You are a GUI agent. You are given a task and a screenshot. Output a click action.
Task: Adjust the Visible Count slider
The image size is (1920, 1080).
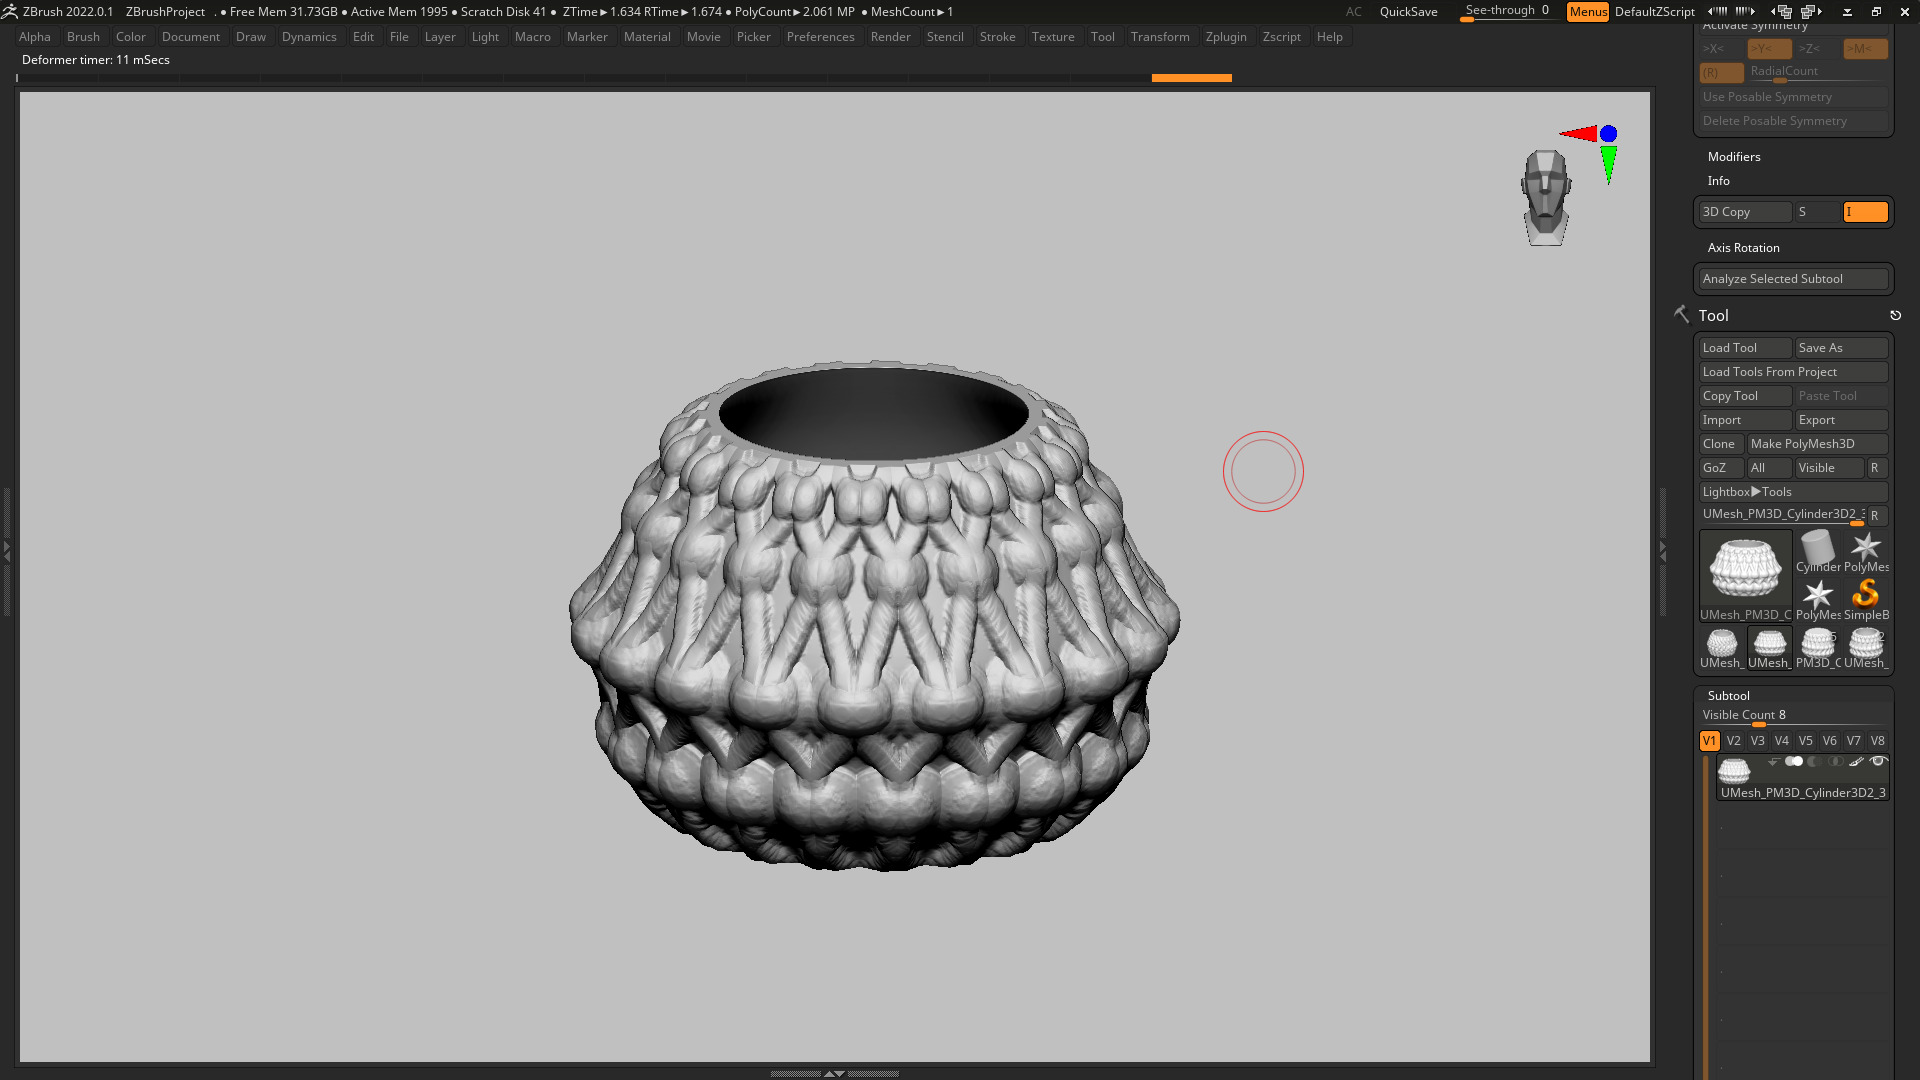point(1794,716)
